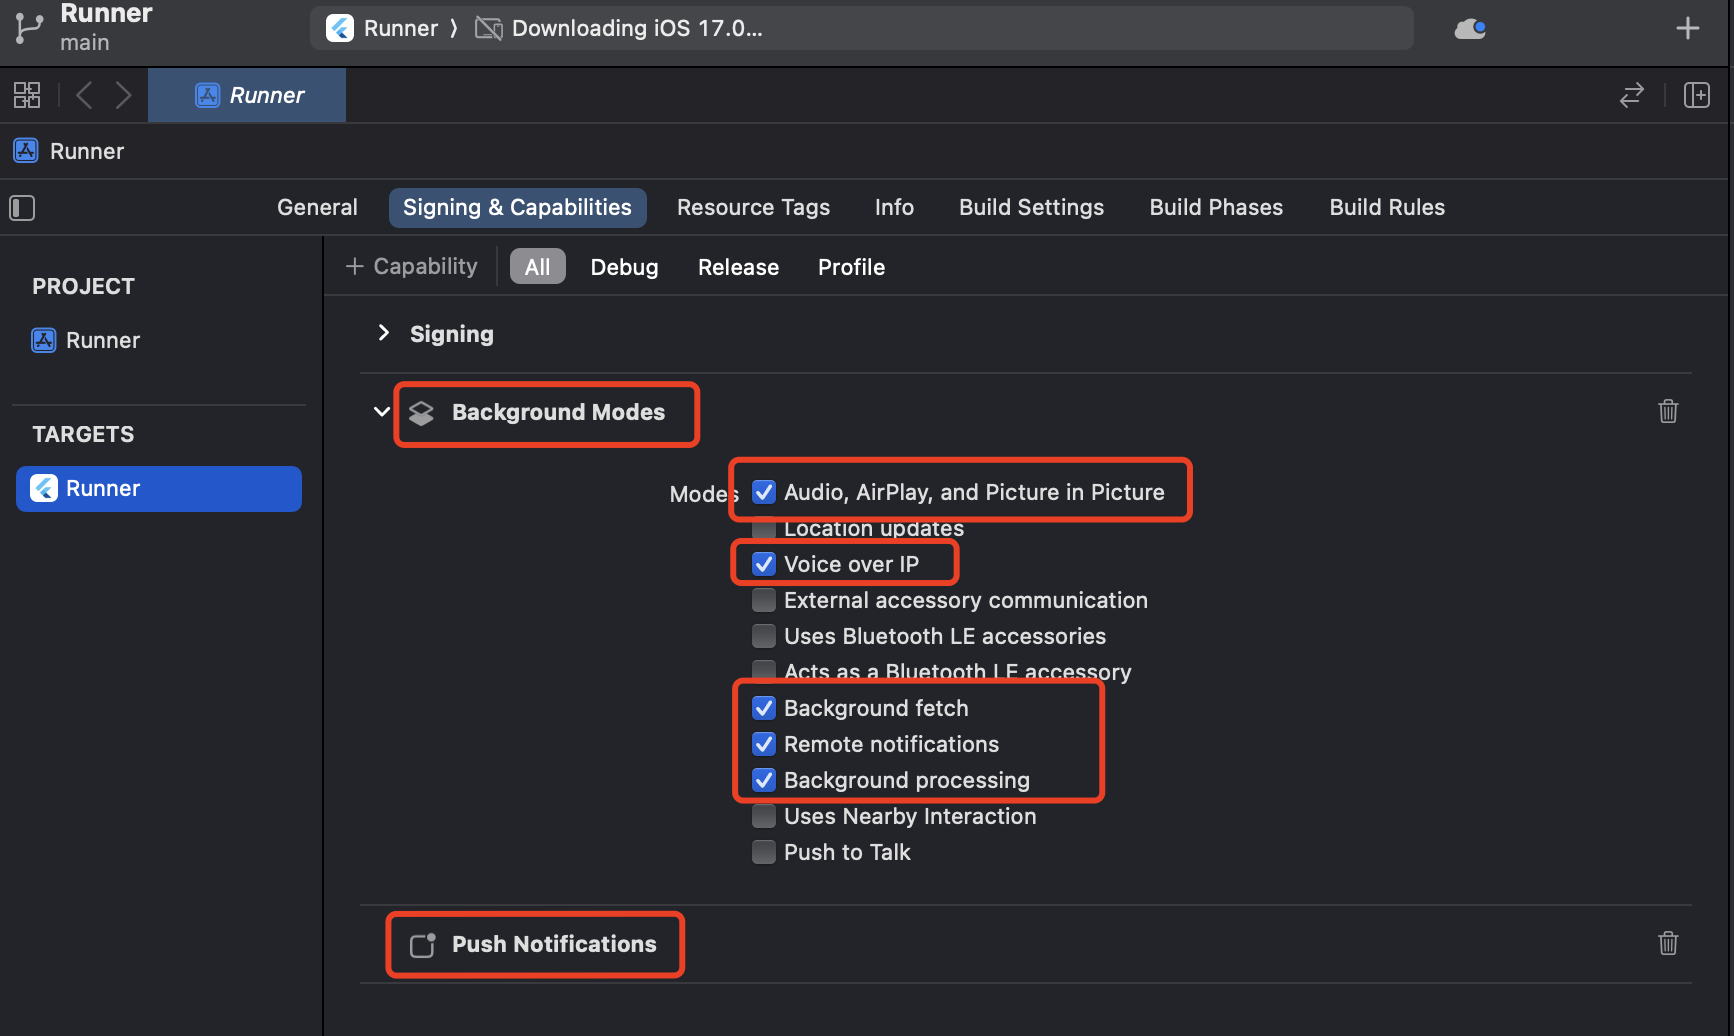Image resolution: width=1734 pixels, height=1036 pixels.
Task: Go forward using the right navigation arrow
Action: pos(123,95)
